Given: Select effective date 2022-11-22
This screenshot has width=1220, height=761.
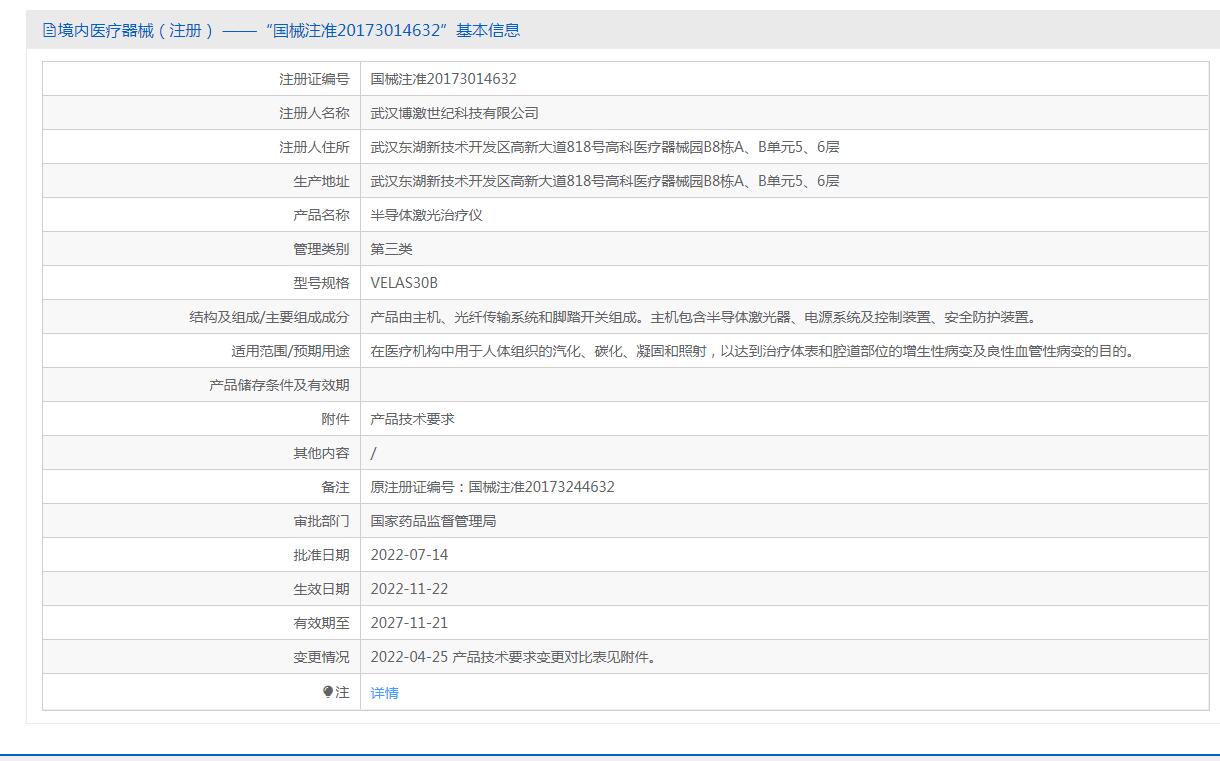Looking at the screenshot, I should [409, 589].
